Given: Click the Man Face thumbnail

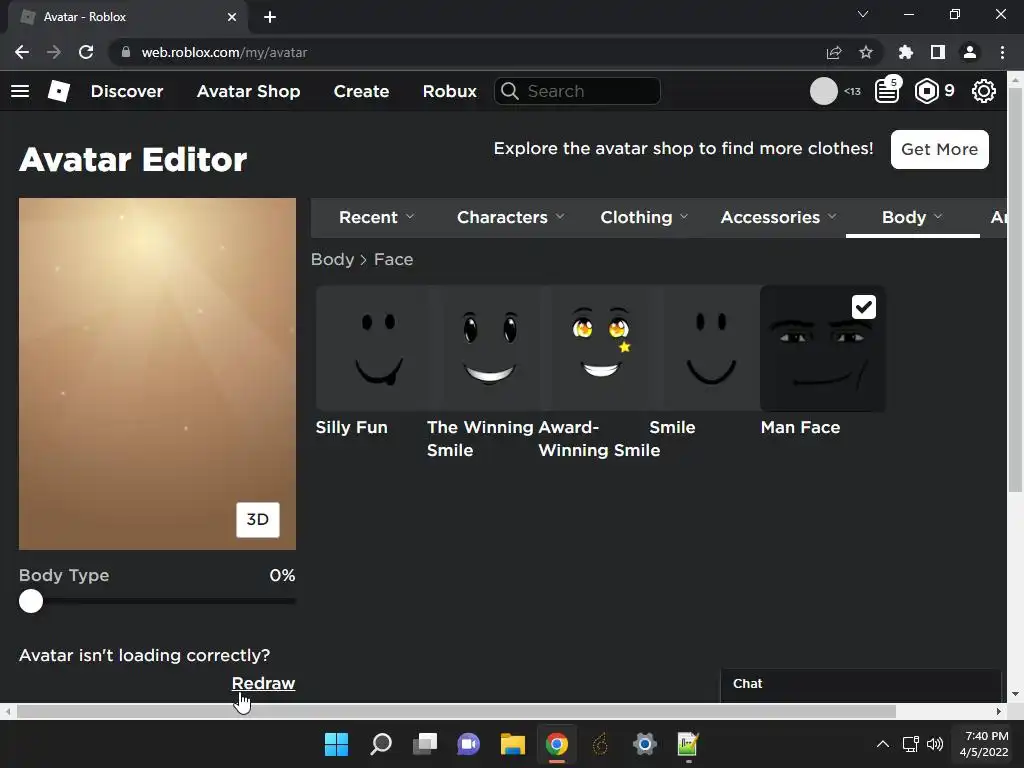Looking at the screenshot, I should click(x=823, y=348).
